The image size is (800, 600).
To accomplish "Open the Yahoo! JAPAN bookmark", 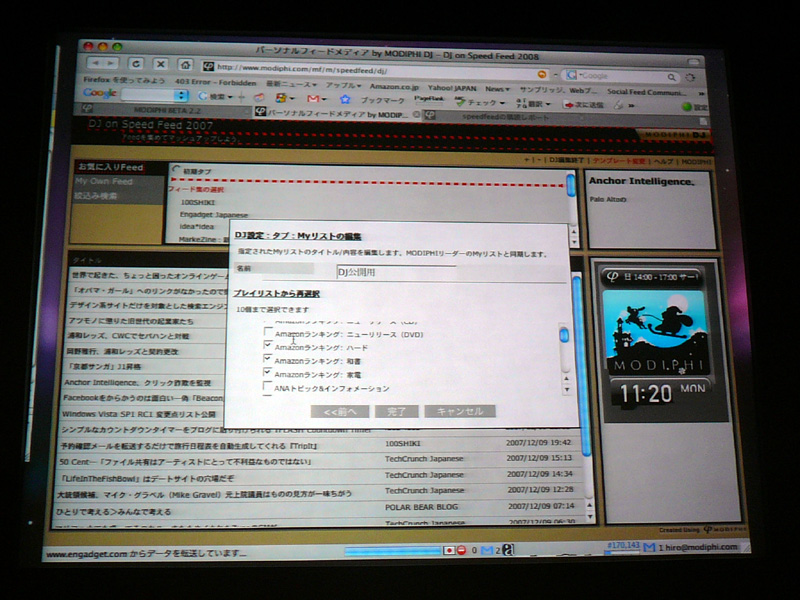I will [x=452, y=88].
